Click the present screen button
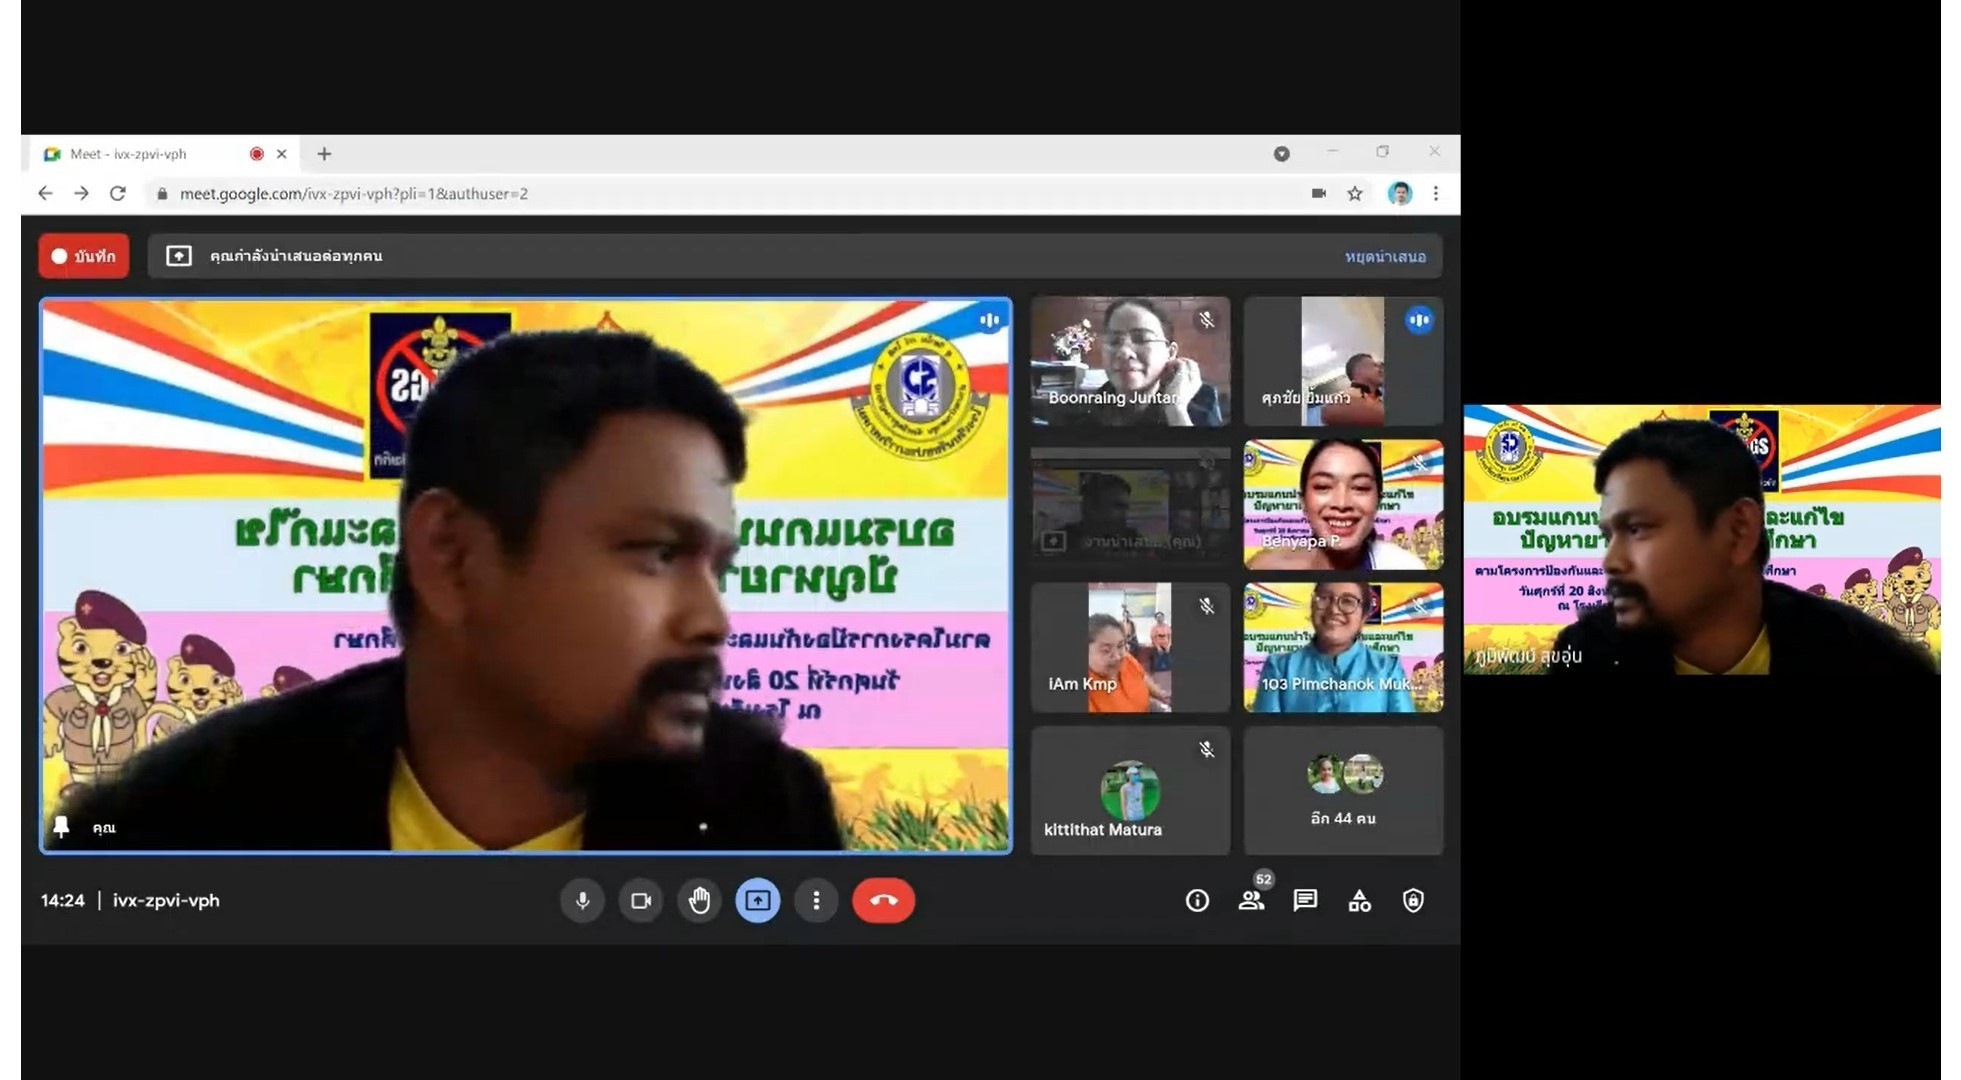Viewport: 1961px width, 1080px height. point(758,900)
